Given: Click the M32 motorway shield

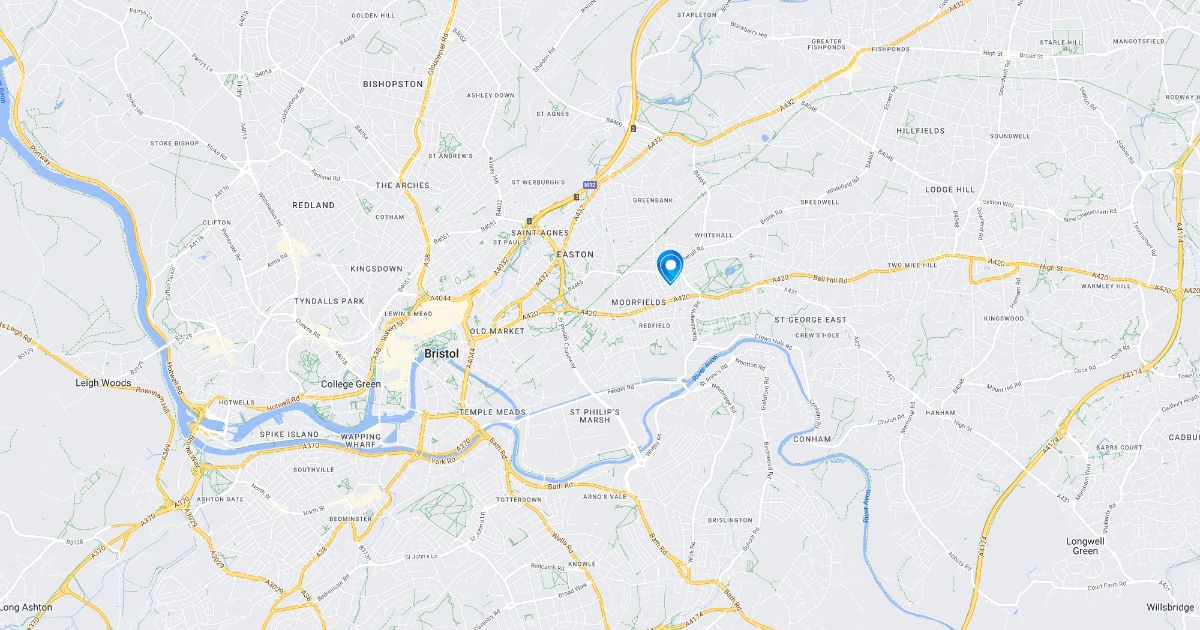Looking at the screenshot, I should pyautogui.click(x=590, y=183).
